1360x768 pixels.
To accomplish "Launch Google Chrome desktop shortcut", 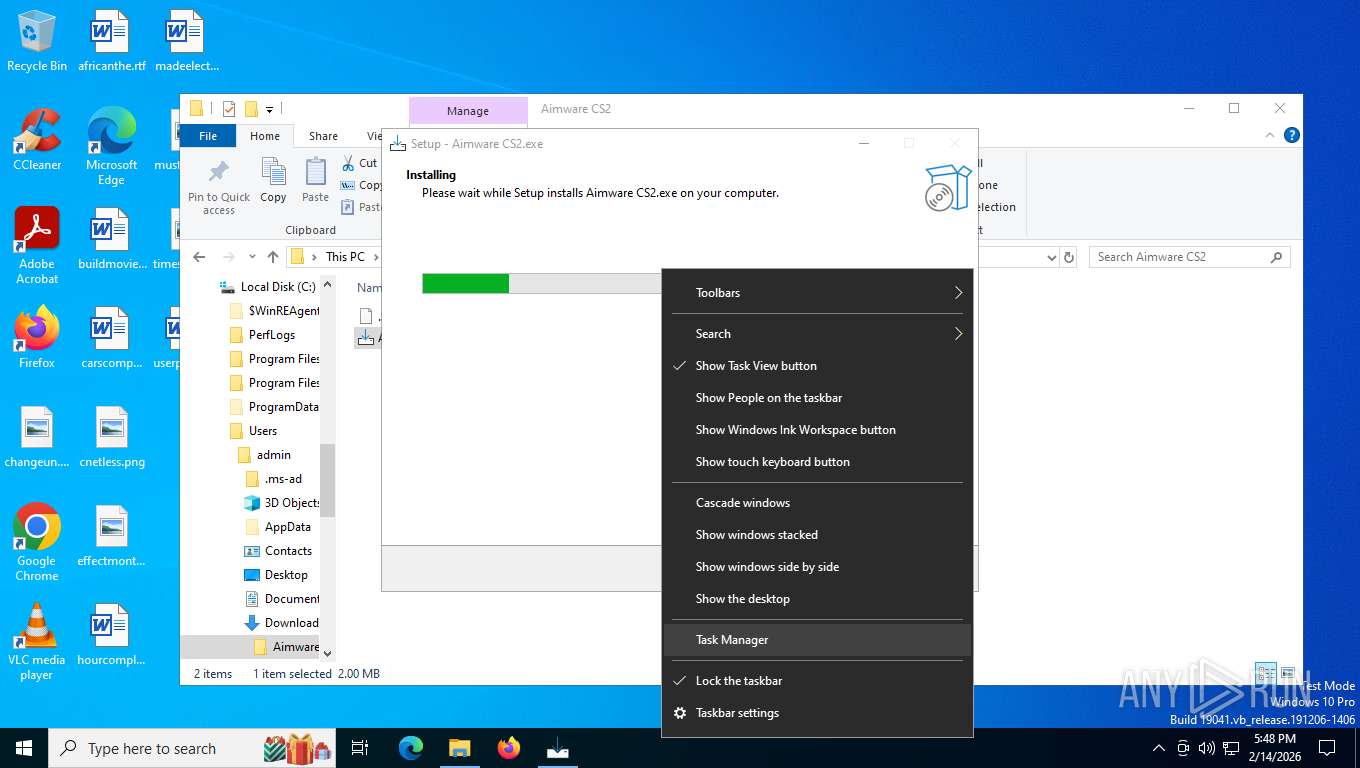I will [37, 543].
